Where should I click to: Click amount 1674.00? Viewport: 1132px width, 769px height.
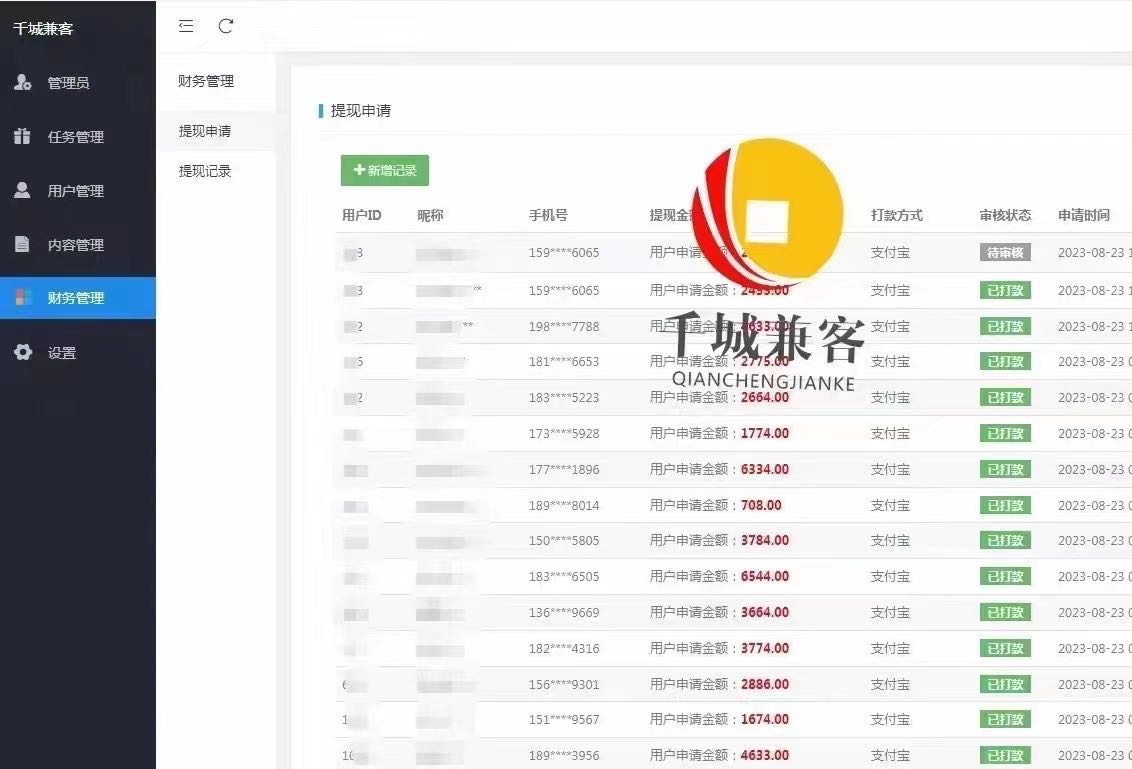click(x=765, y=719)
